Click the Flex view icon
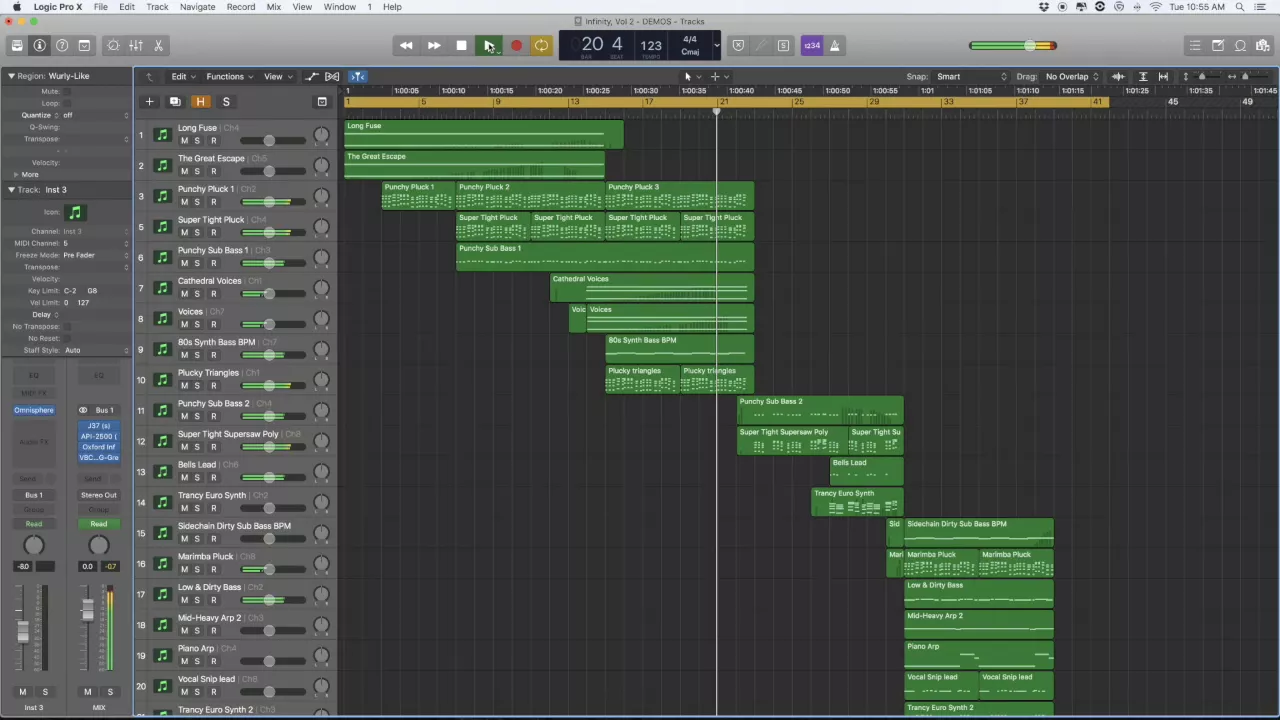The image size is (1280, 720). (332, 76)
